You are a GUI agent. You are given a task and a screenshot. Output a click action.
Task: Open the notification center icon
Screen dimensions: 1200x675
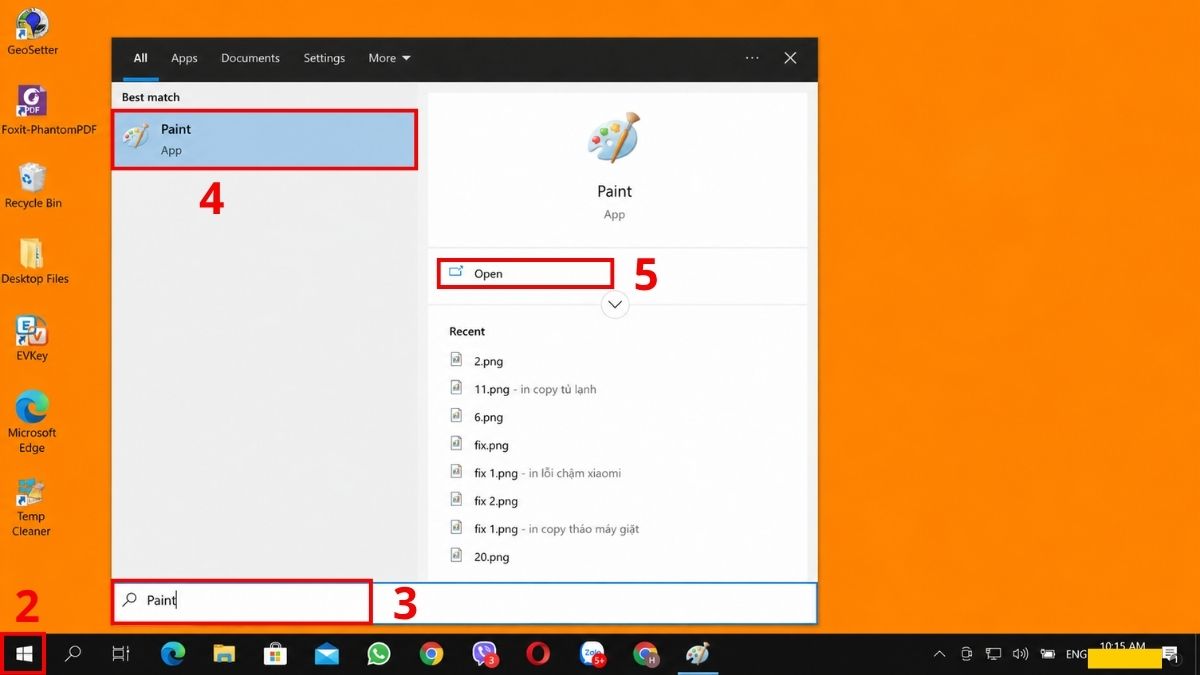tap(1170, 654)
